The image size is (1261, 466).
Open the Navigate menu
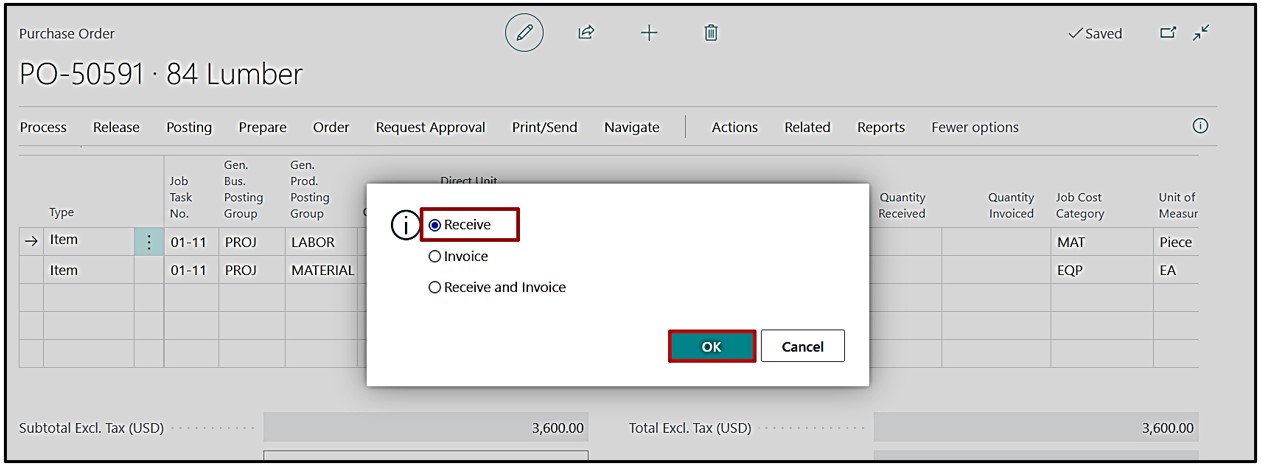coord(631,127)
